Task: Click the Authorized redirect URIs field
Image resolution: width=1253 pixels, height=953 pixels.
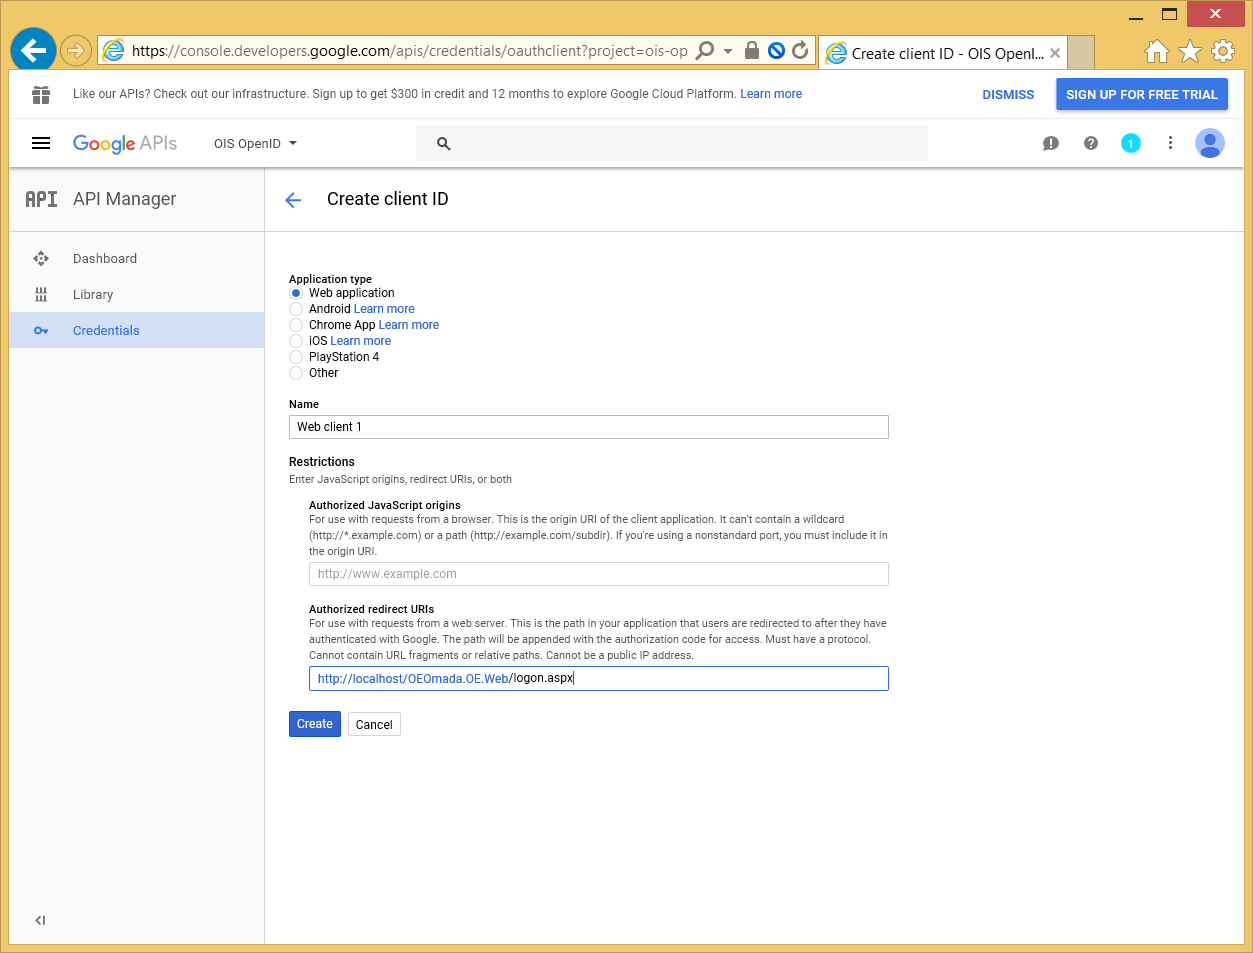Action: coord(599,679)
